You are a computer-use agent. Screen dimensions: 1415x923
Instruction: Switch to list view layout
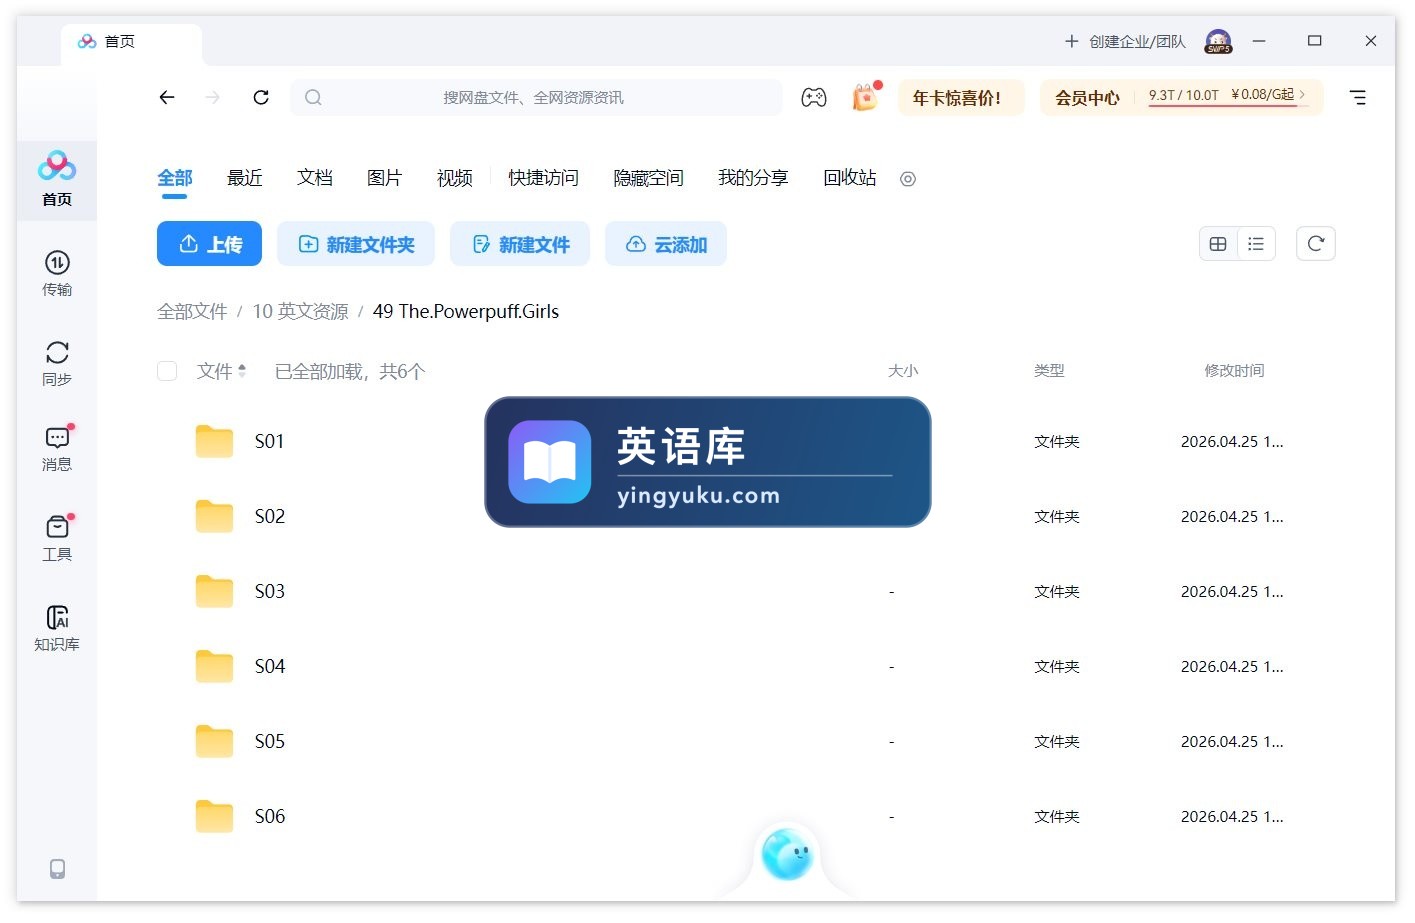(x=1256, y=244)
